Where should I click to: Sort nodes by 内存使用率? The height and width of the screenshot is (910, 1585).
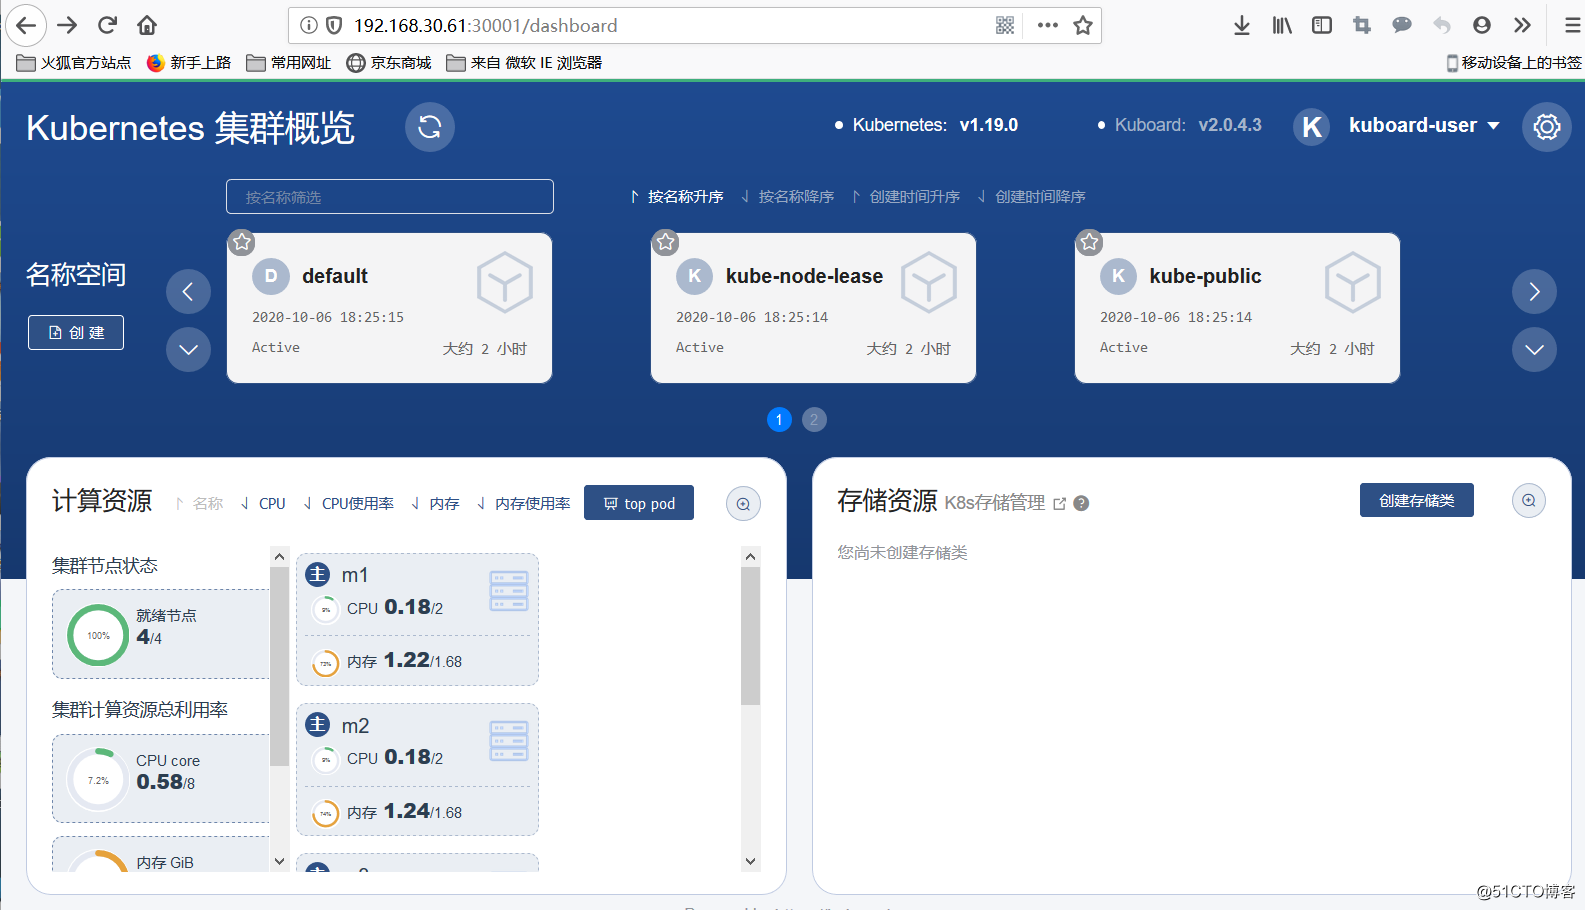point(523,504)
